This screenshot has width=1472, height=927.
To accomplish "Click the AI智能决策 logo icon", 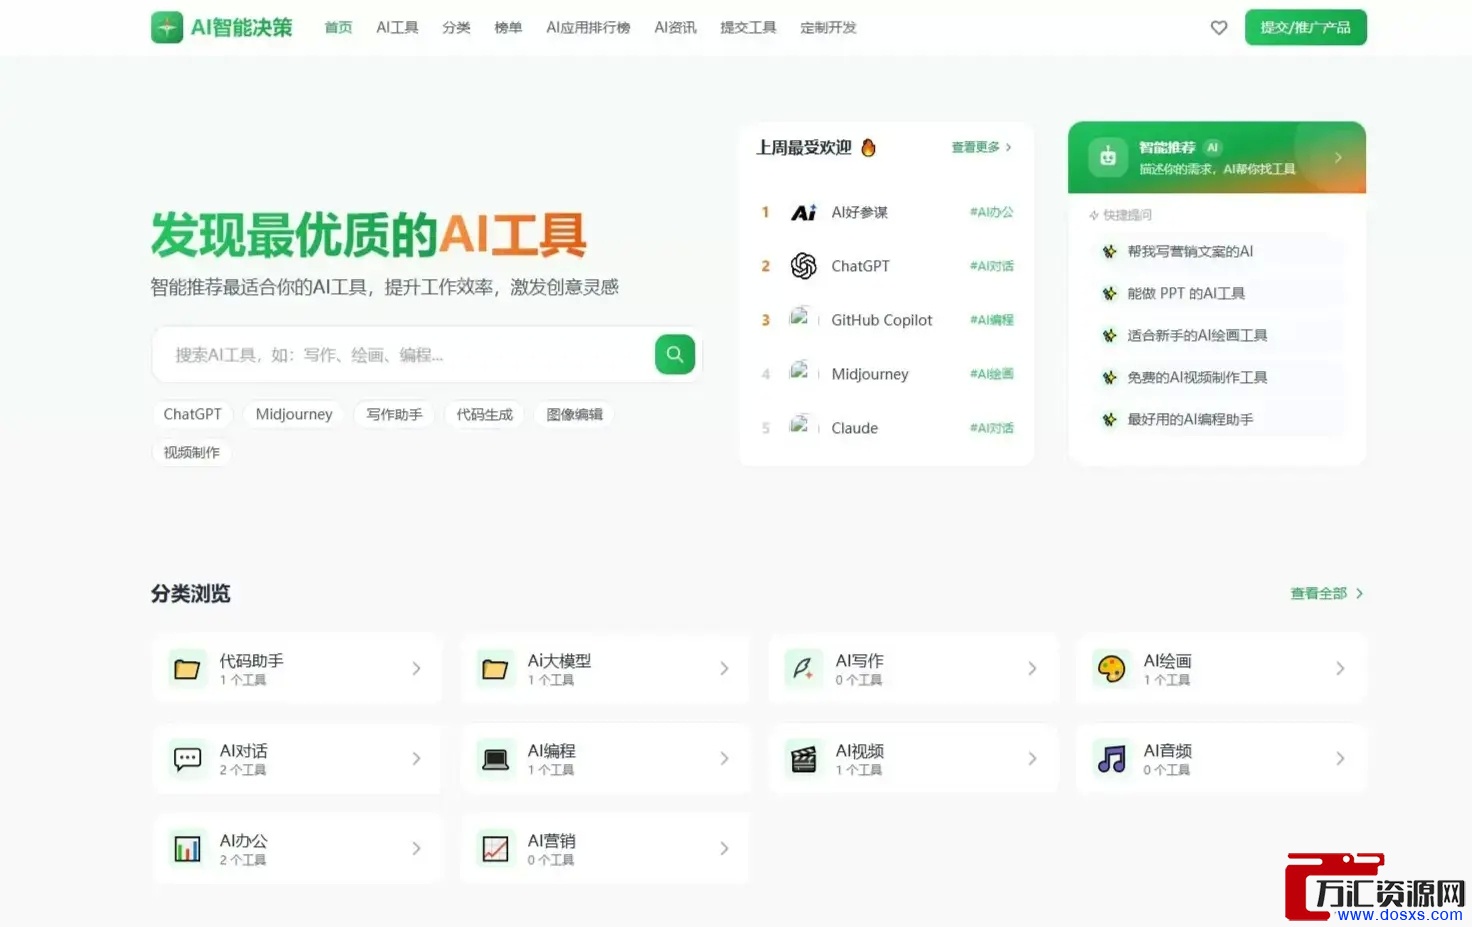I will click(x=167, y=27).
